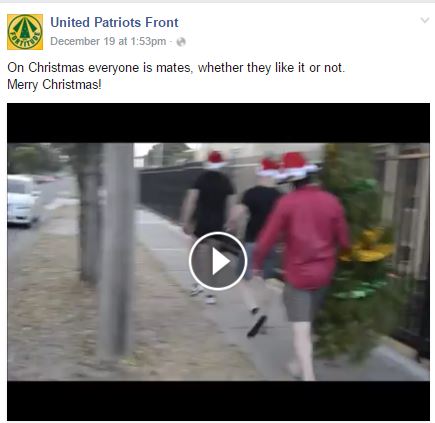
Task: Click the post text about Christmas mates
Action: 176,68
